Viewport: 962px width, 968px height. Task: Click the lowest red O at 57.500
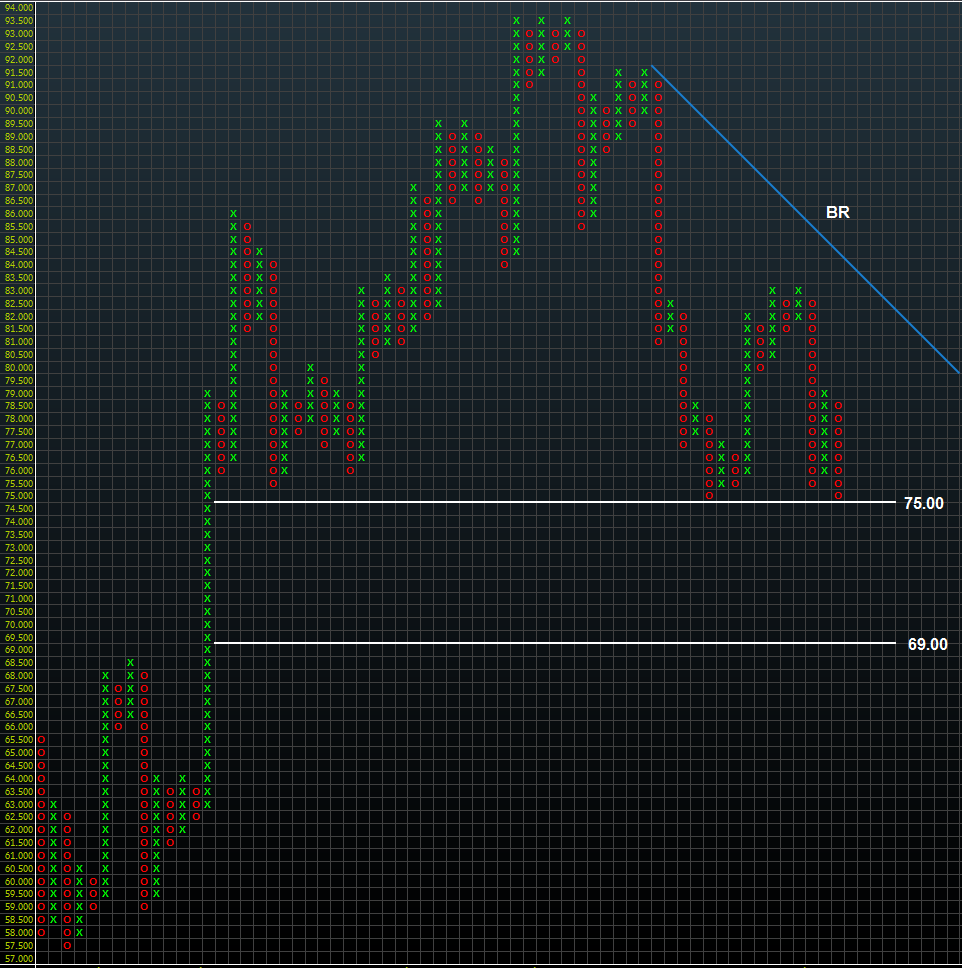click(67, 945)
